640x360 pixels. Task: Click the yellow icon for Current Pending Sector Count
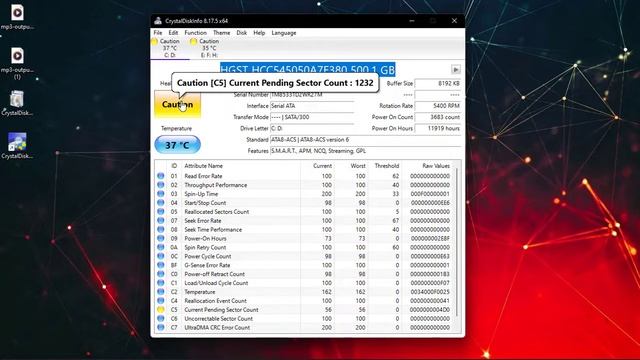click(x=161, y=310)
